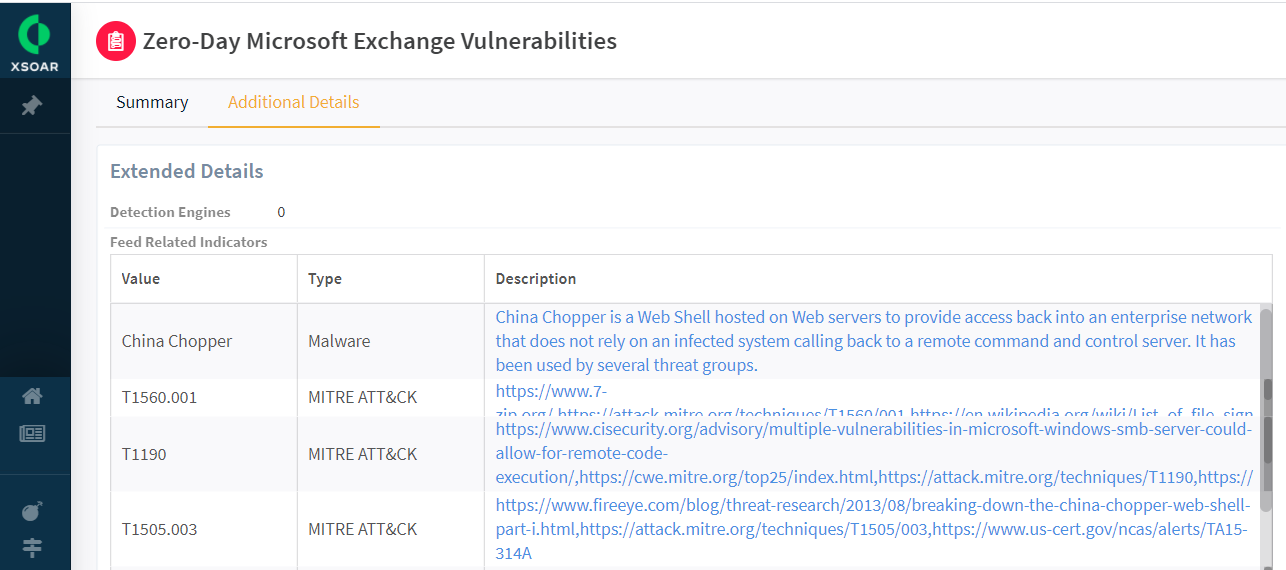Switch to the Summary tab

pos(152,102)
